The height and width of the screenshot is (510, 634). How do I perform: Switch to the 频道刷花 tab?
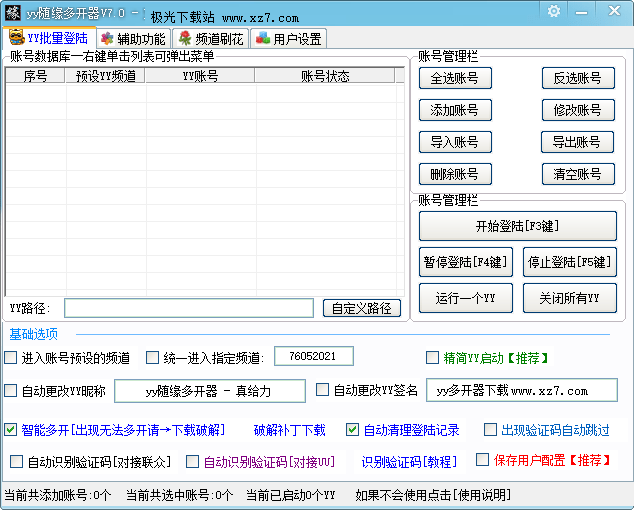click(211, 39)
